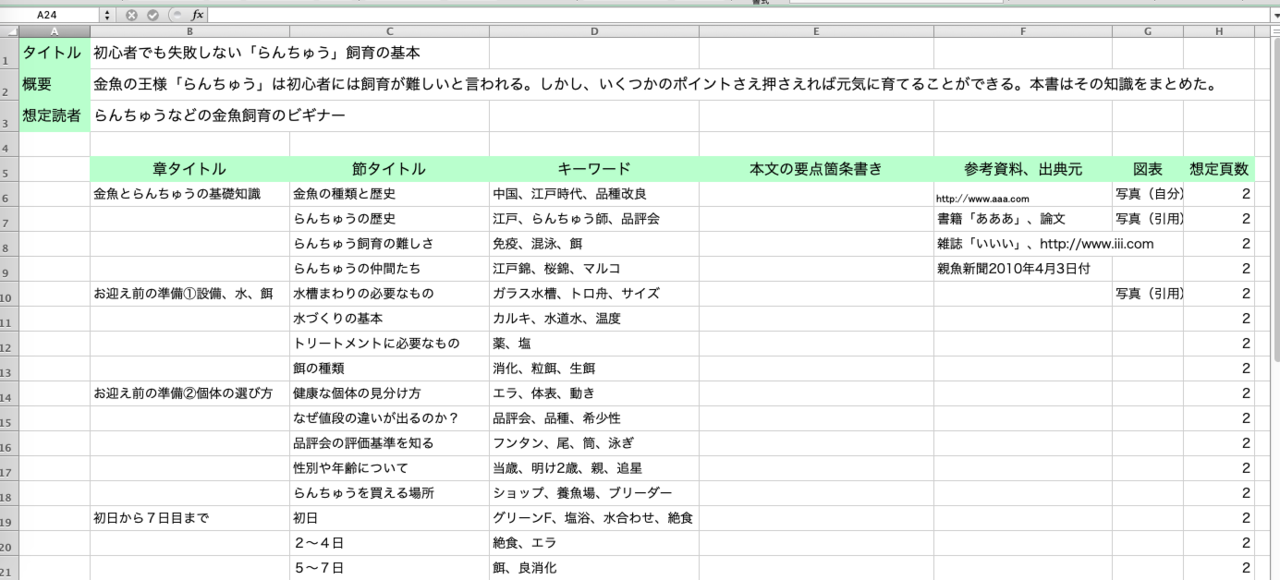This screenshot has width=1280, height=580.
Task: Click the green checkmark confirm icon
Action: click(x=150, y=14)
